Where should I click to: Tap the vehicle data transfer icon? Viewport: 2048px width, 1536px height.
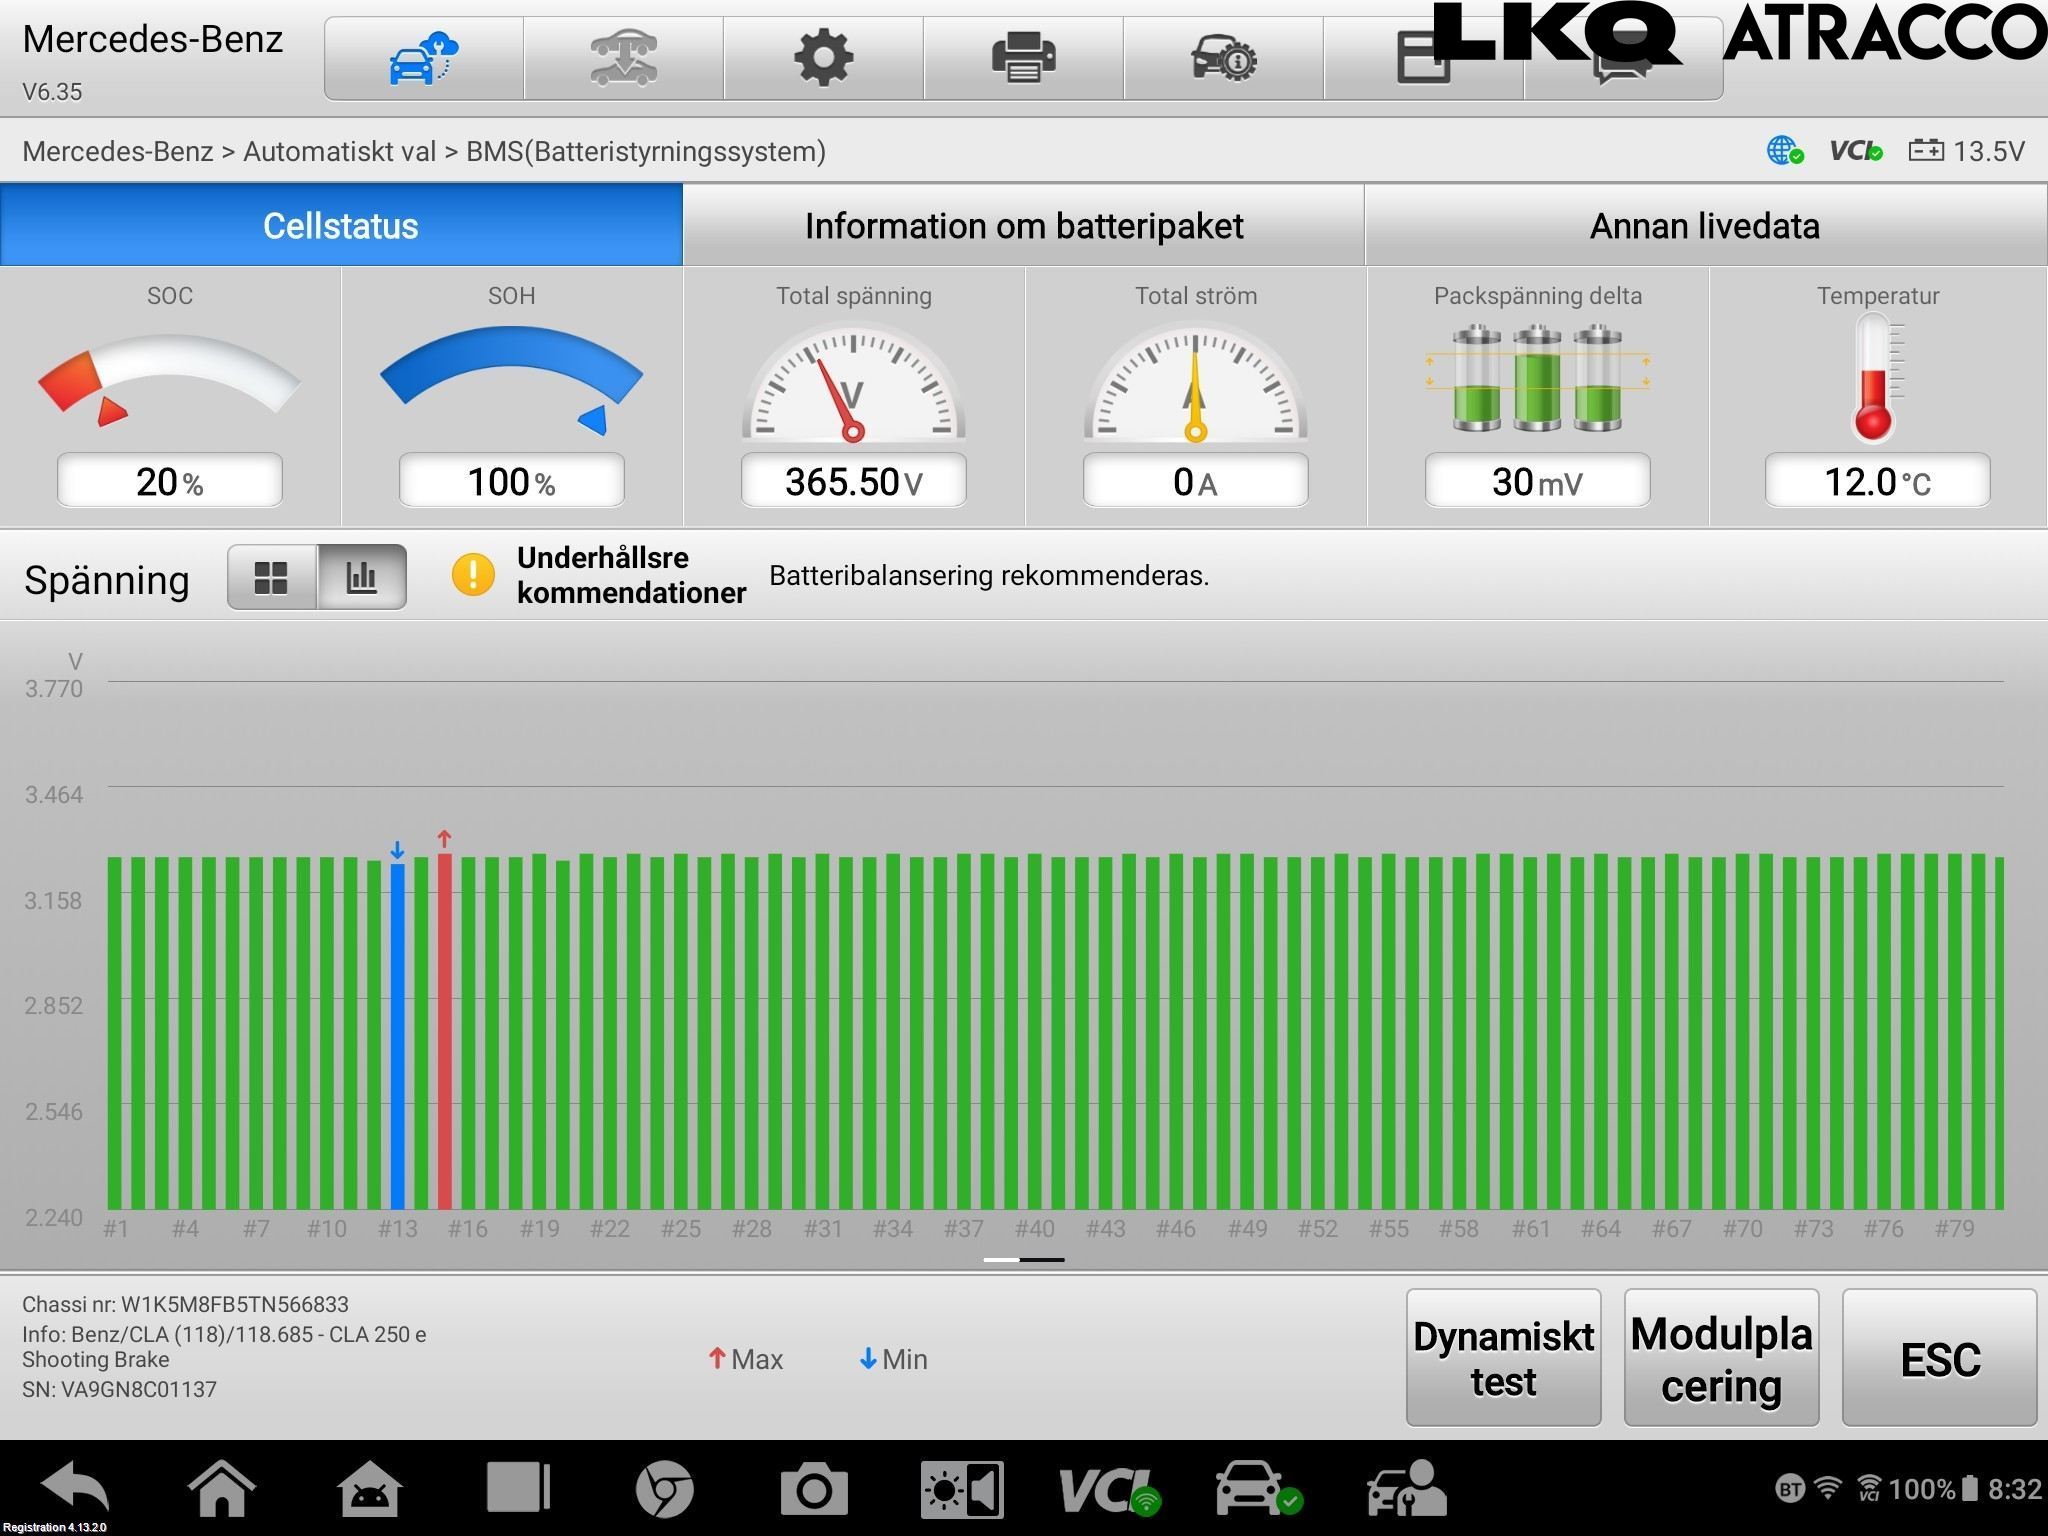[623, 58]
